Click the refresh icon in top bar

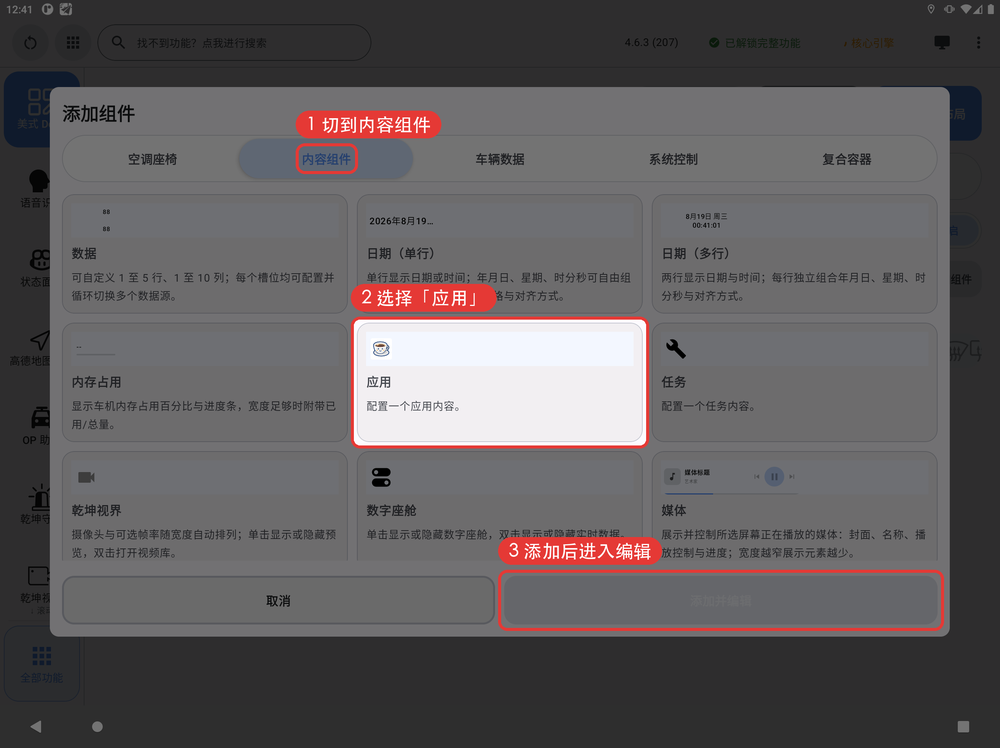[x=30, y=43]
